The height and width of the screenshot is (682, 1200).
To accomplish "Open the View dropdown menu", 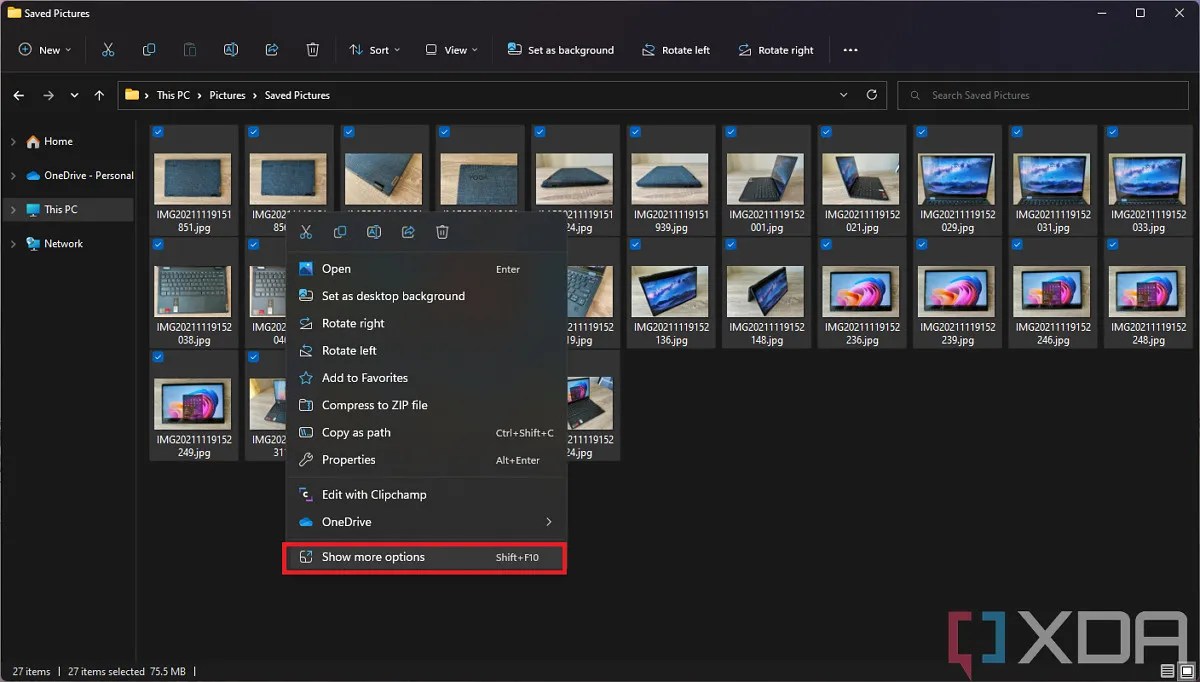I will tap(451, 49).
